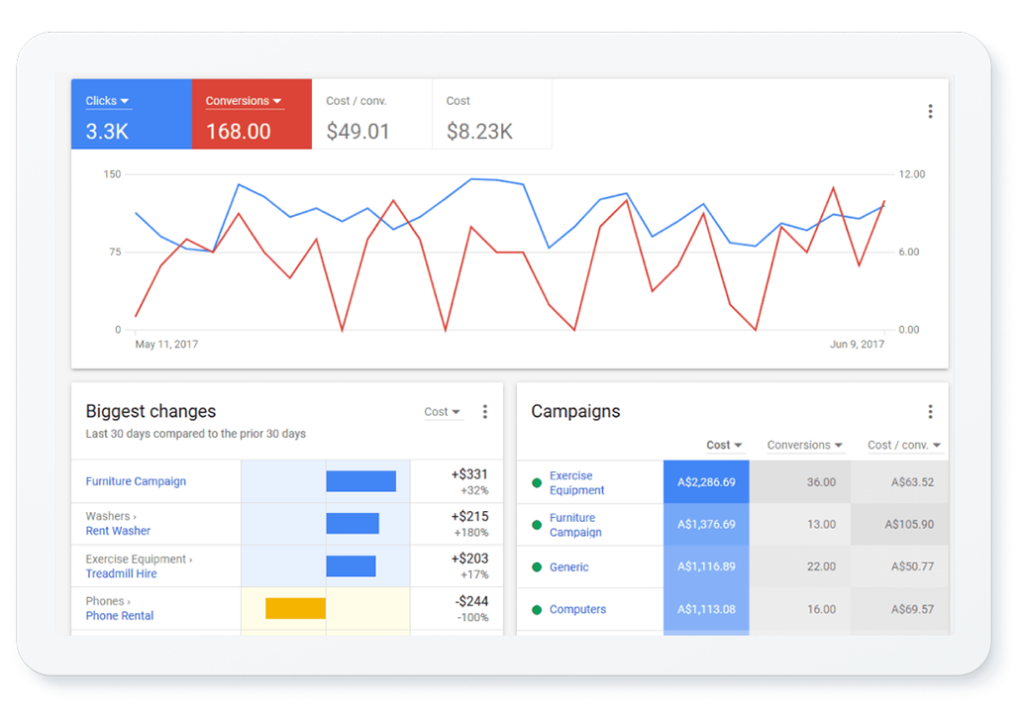Open the Cost / conv. column dropdown

904,445
